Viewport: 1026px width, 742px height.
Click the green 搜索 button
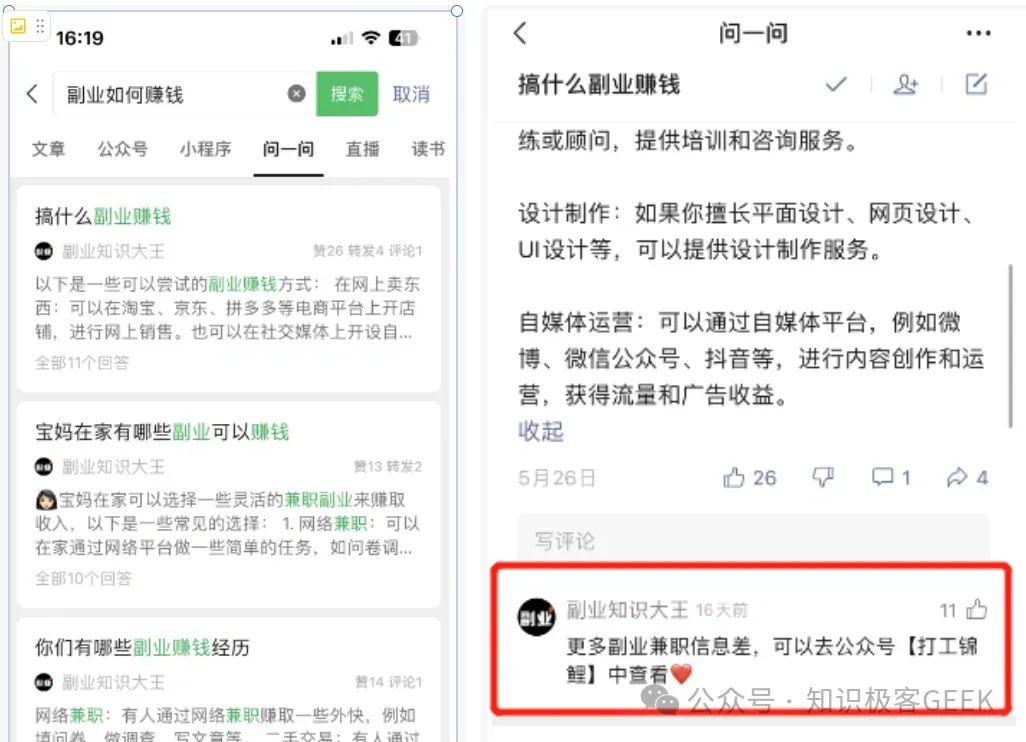tap(347, 94)
